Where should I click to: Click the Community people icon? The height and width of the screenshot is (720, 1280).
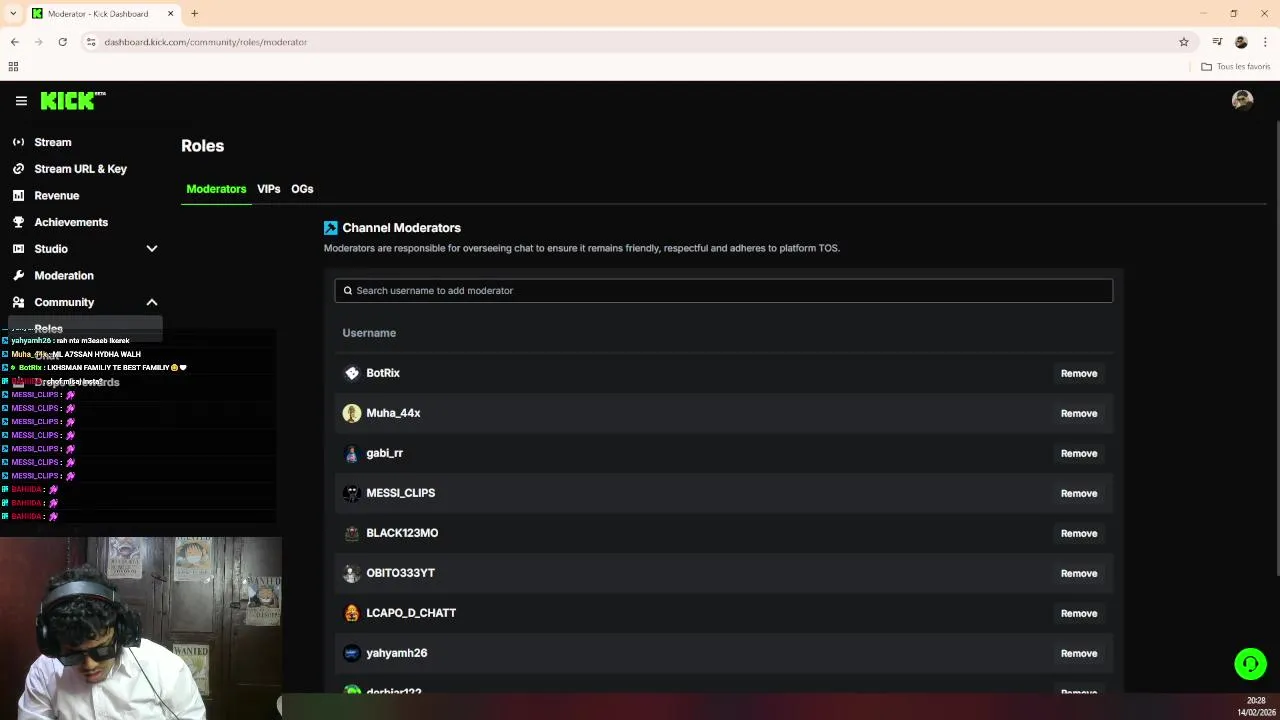click(x=18, y=302)
